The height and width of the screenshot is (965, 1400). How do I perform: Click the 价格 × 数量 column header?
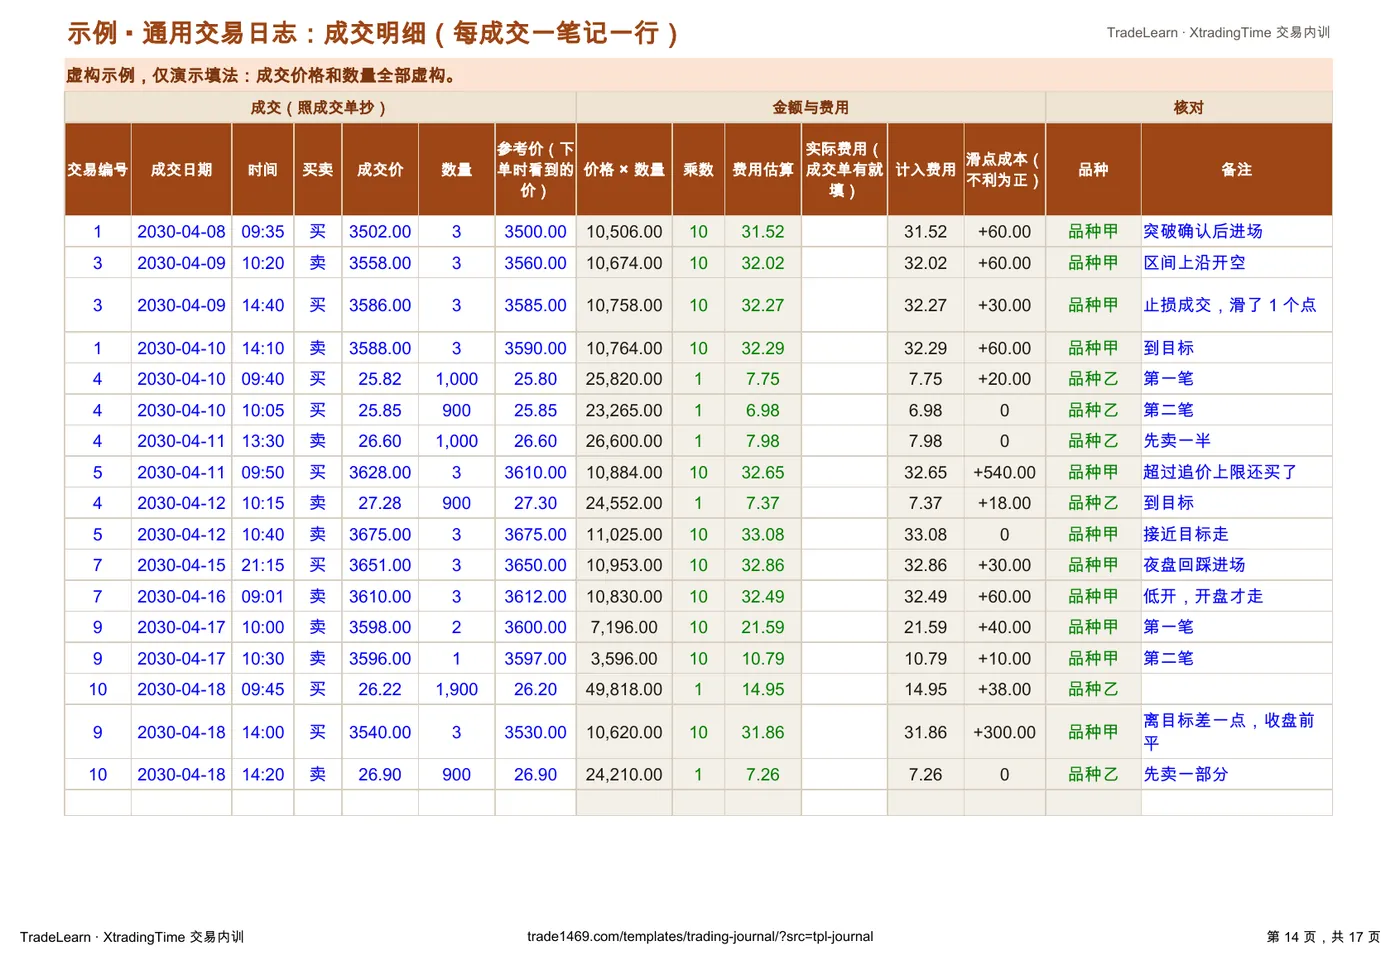click(624, 170)
